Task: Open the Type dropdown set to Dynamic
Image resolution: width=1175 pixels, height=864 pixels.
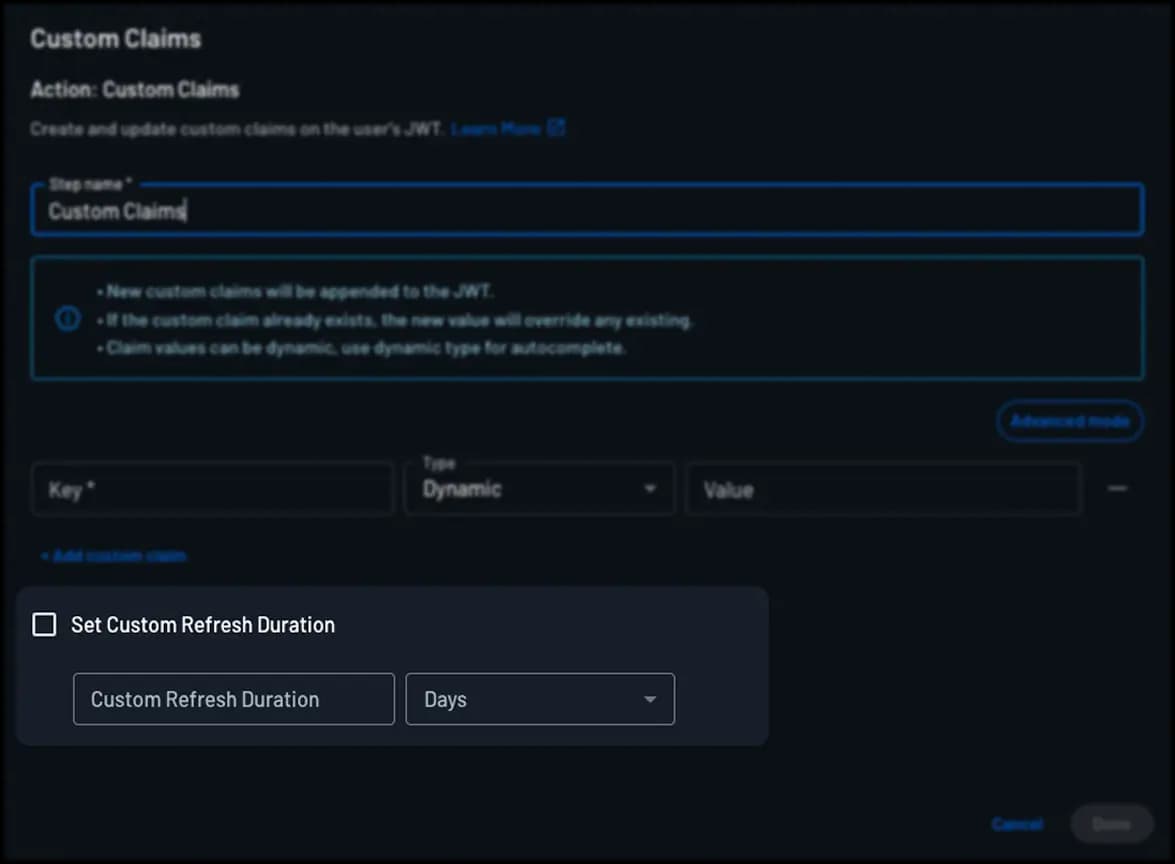Action: pos(540,489)
